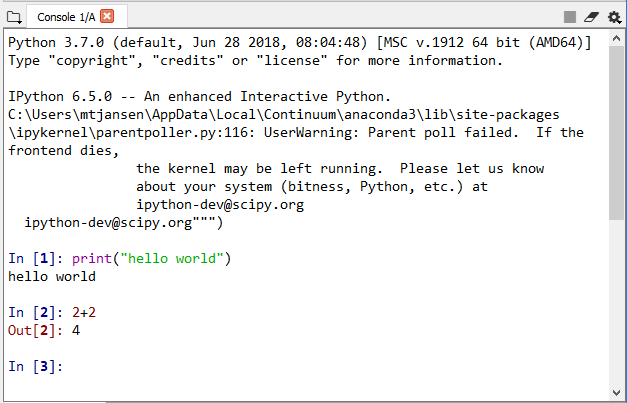Close the Console 1/A tab

click(107, 16)
